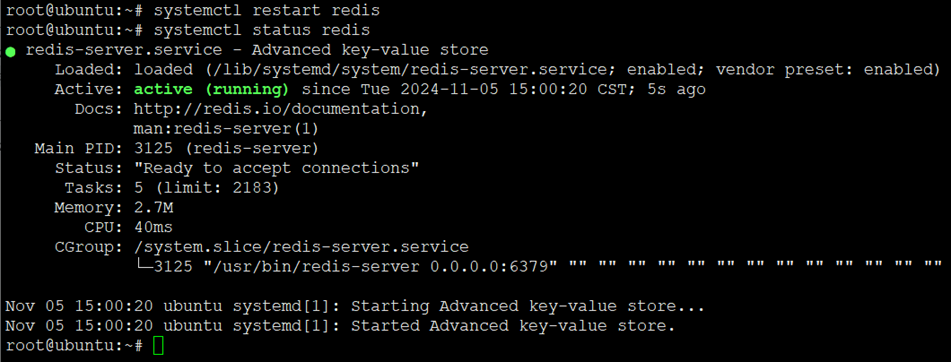Click the /system.slice/redis-server.service cgroup path
The image size is (951, 362).
301,247
